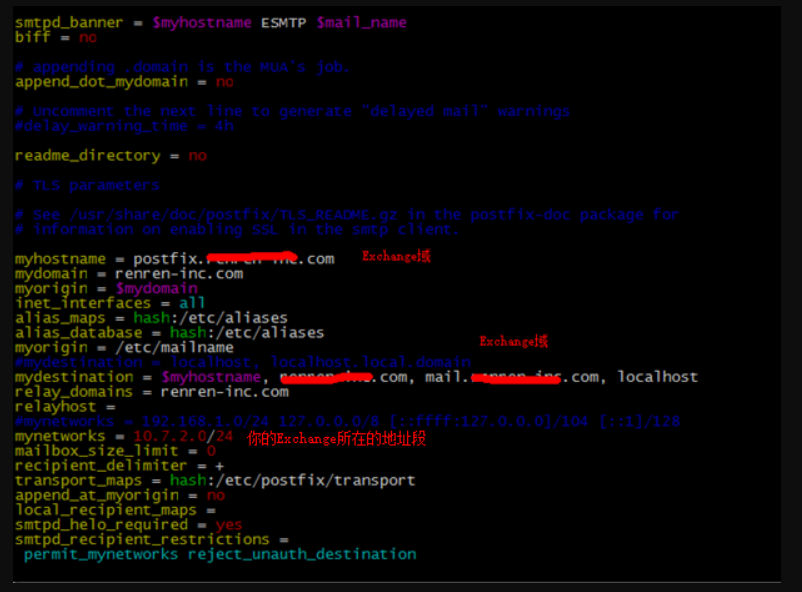Click the 'local_recipient_maps =' line
This screenshot has height=592, width=802.
(116, 511)
